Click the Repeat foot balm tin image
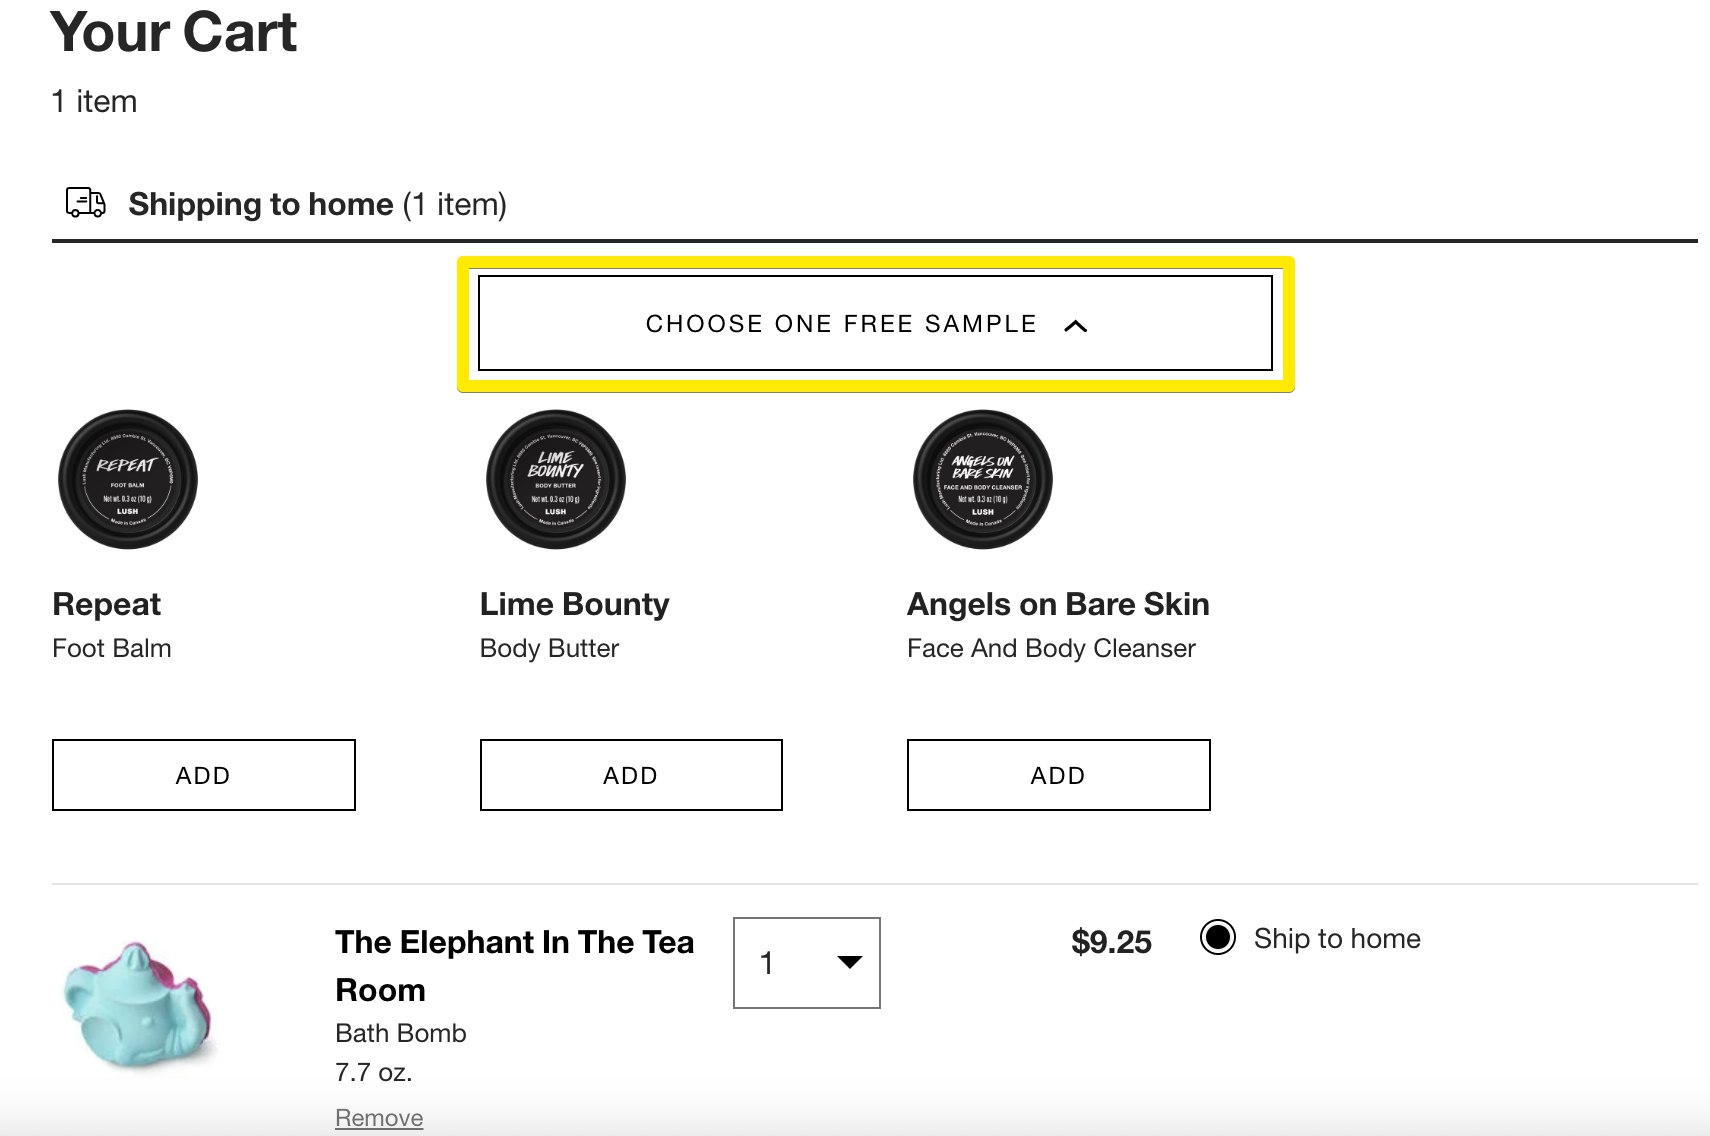 click(128, 479)
